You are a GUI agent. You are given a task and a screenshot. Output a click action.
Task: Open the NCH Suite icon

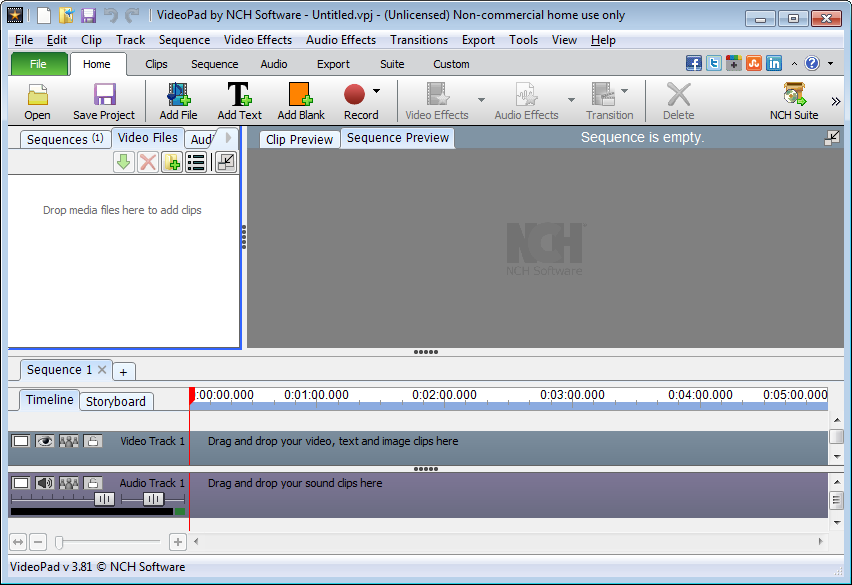[794, 94]
